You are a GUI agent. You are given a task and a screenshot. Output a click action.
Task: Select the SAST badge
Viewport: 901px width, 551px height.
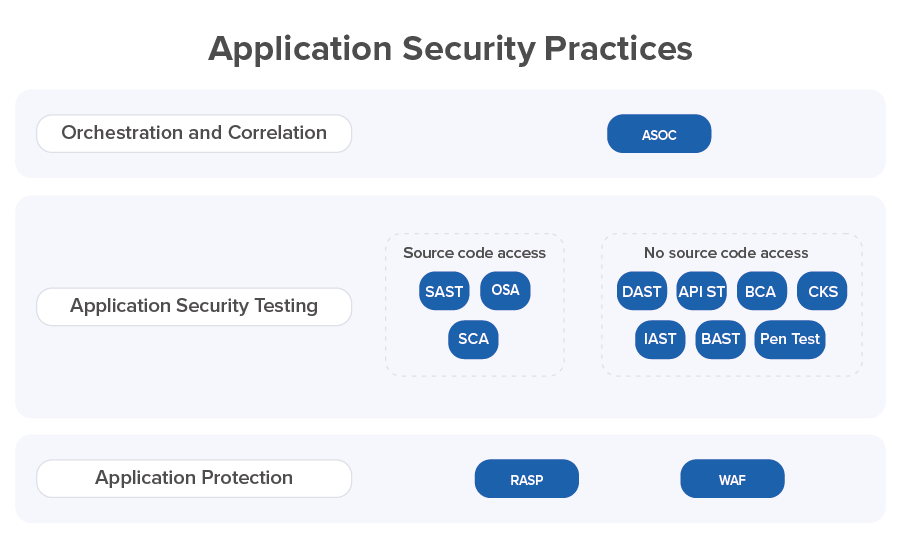pos(444,291)
